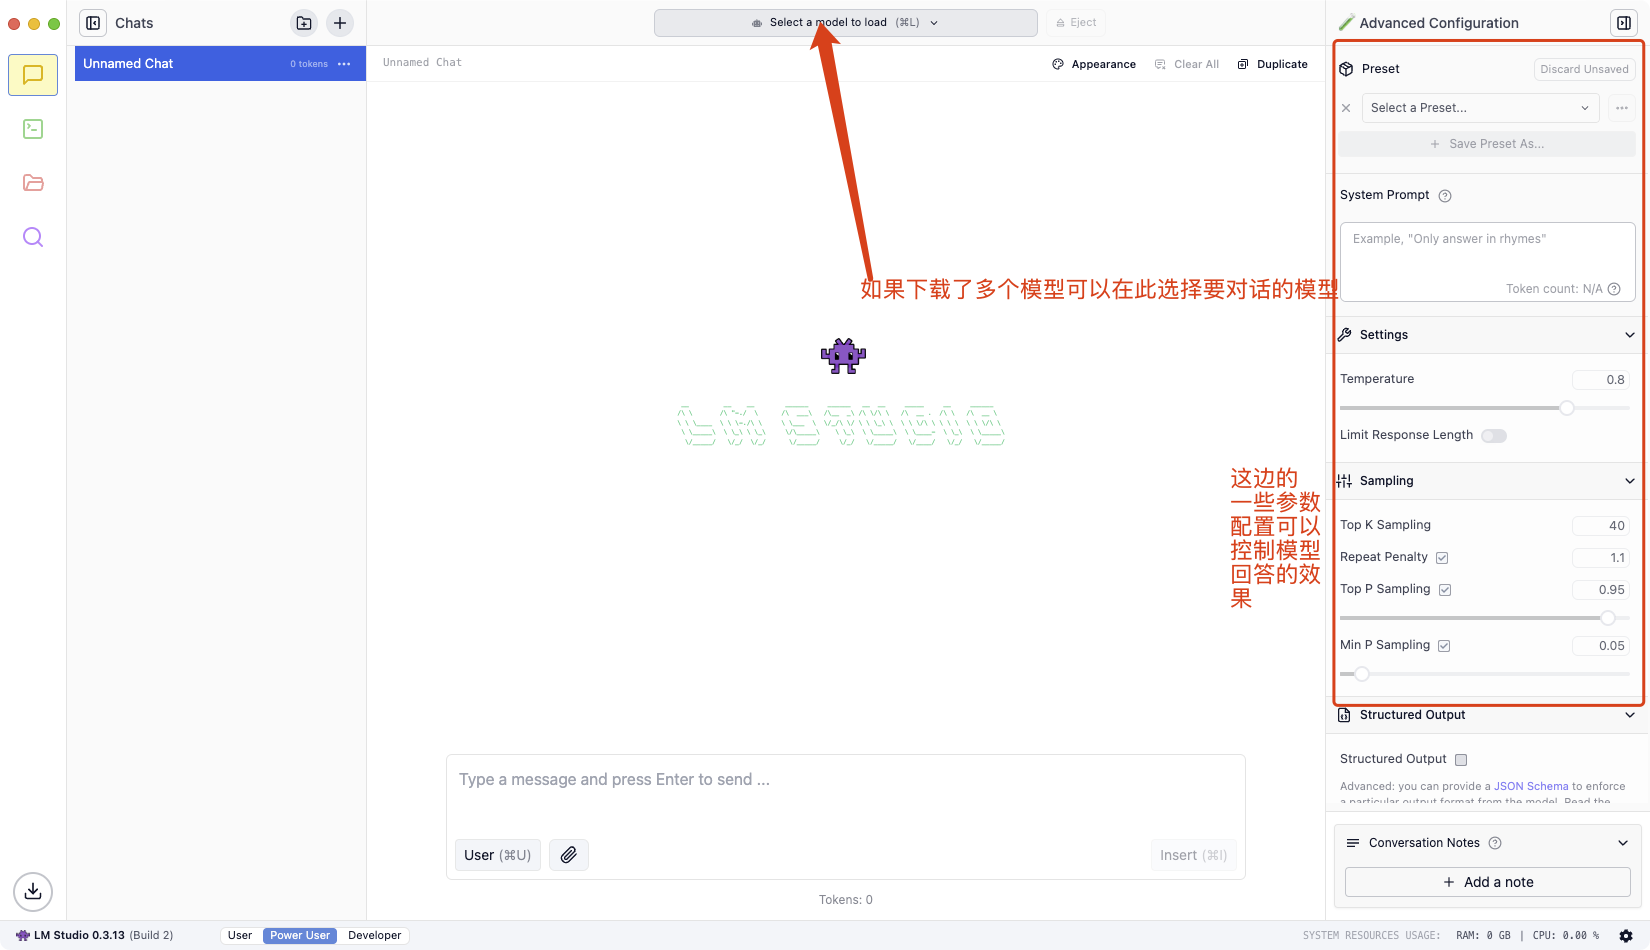Show System Prompt help tooltip icon
This screenshot has width=1650, height=950.
[x=1445, y=196]
